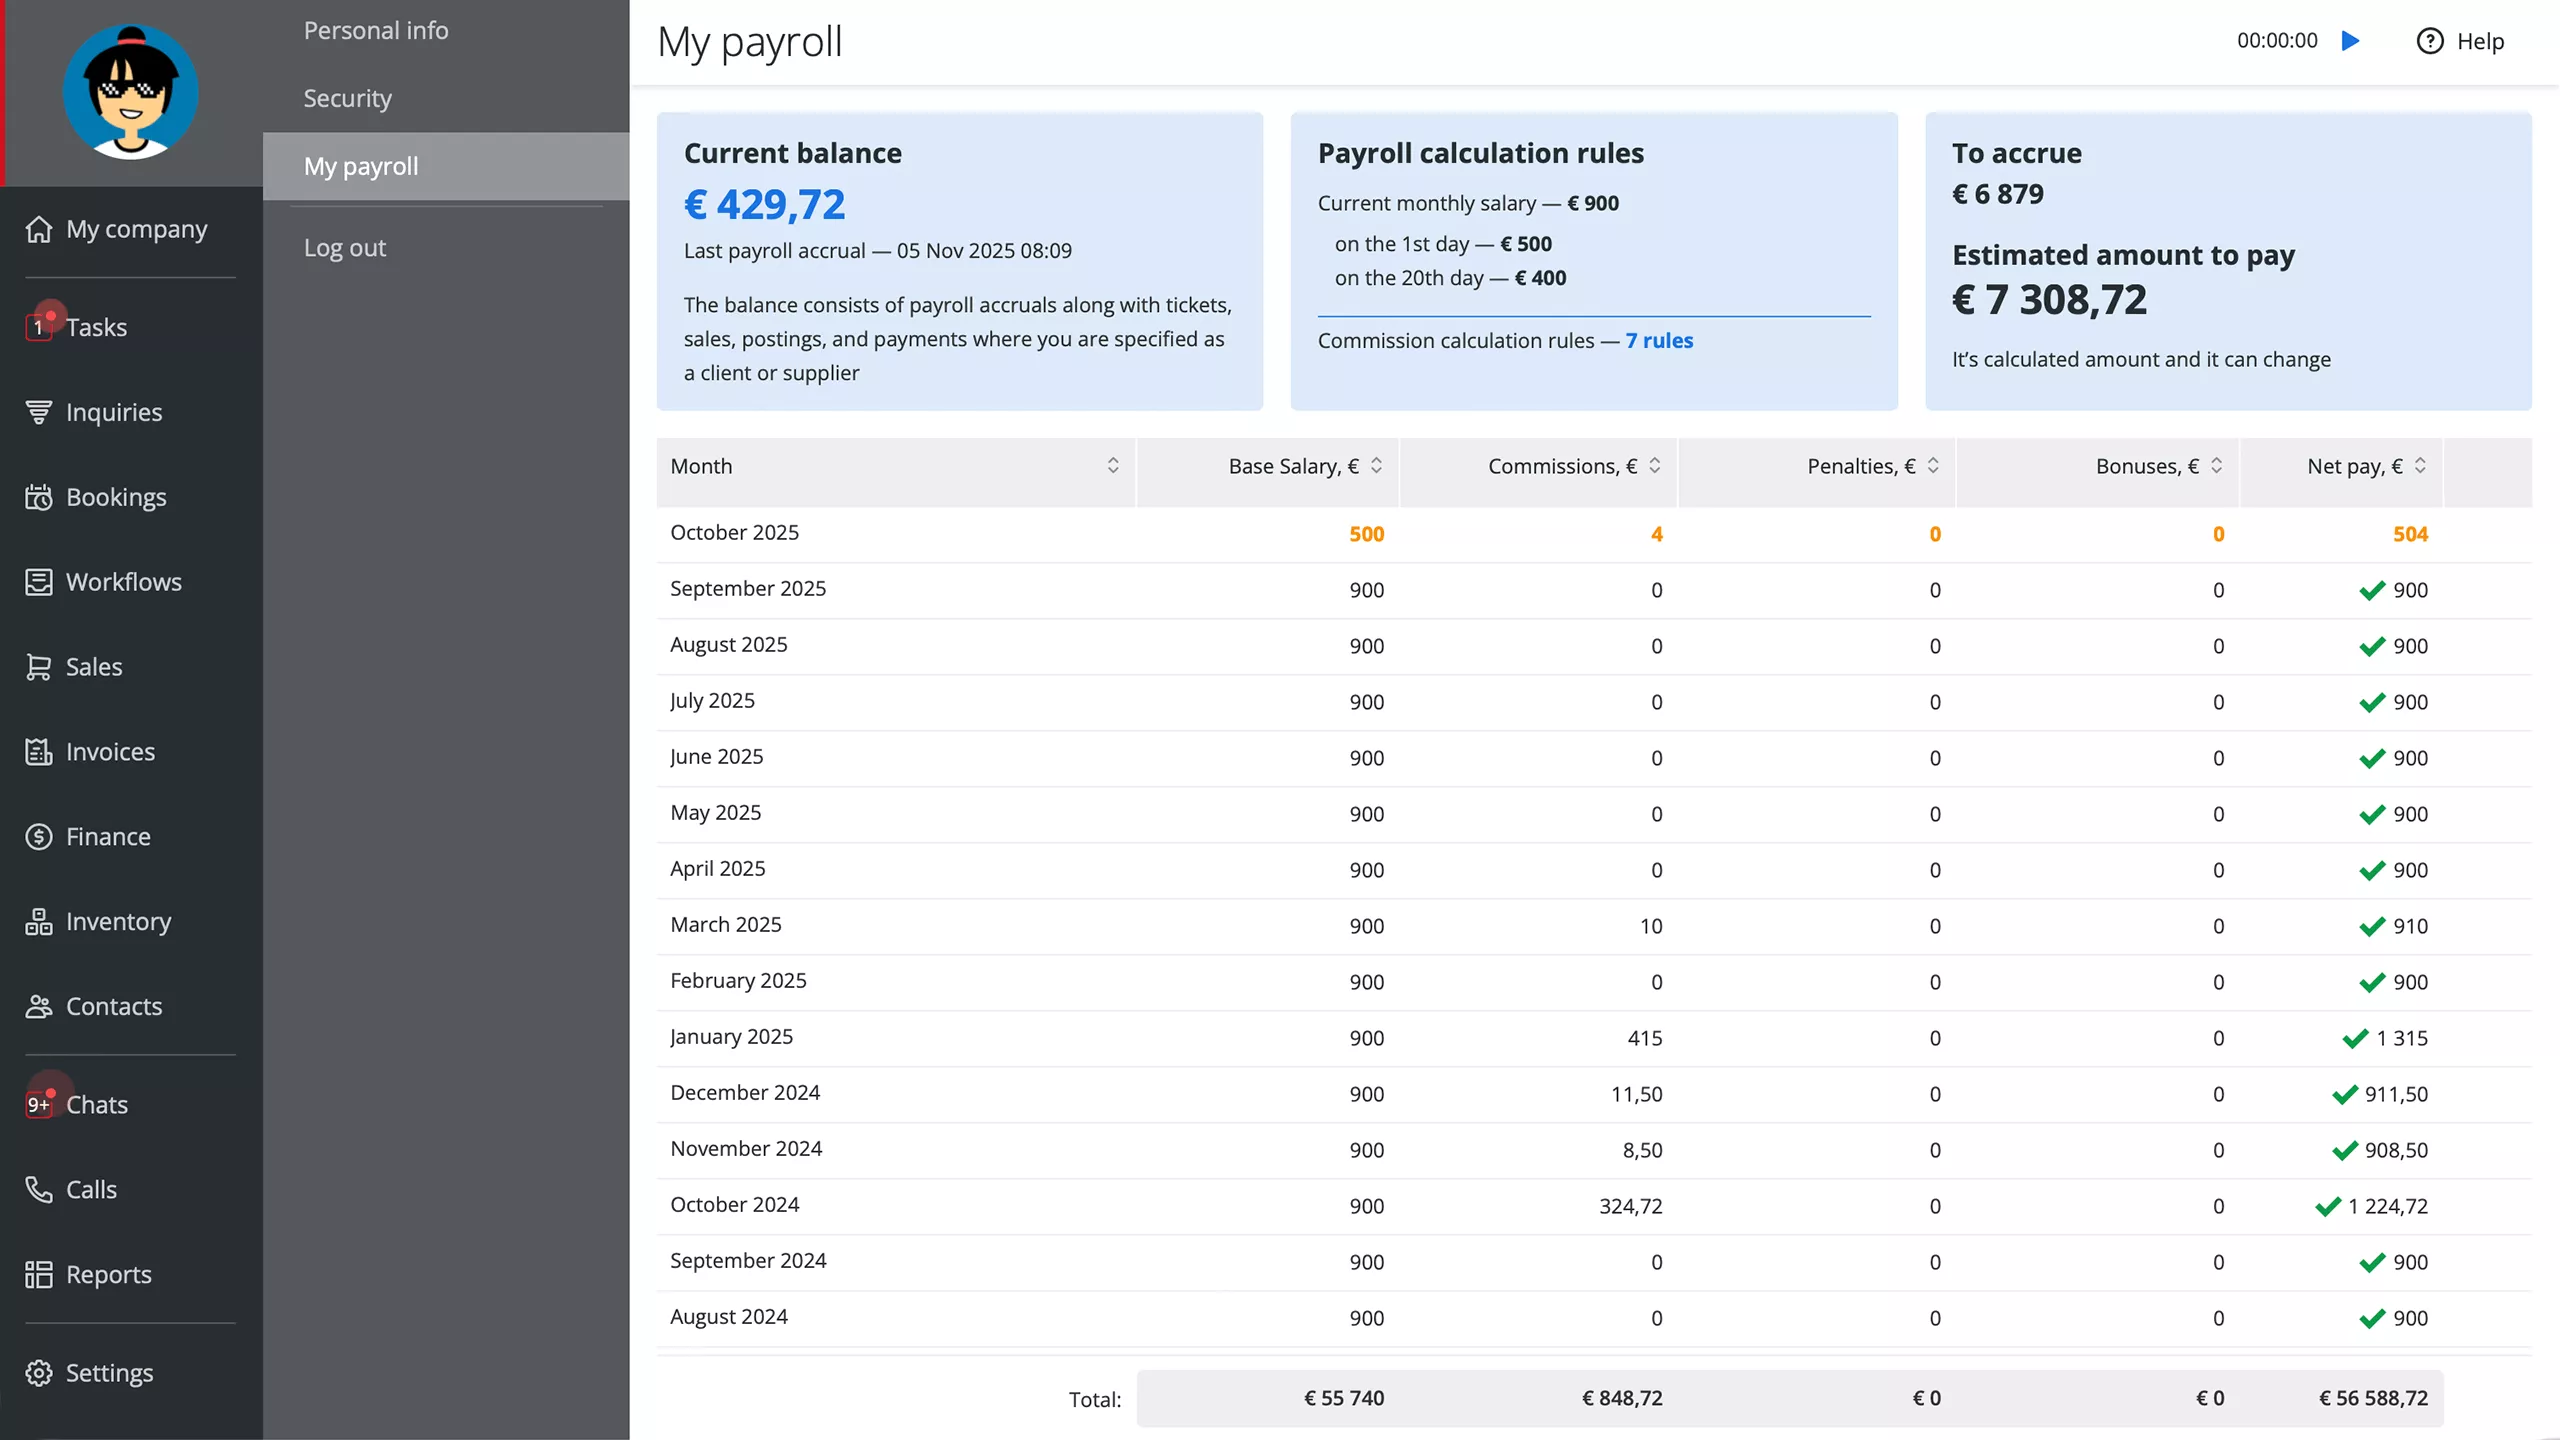2560x1440 pixels.
Task: Open Bookings calendar icon
Action: pos(38,497)
